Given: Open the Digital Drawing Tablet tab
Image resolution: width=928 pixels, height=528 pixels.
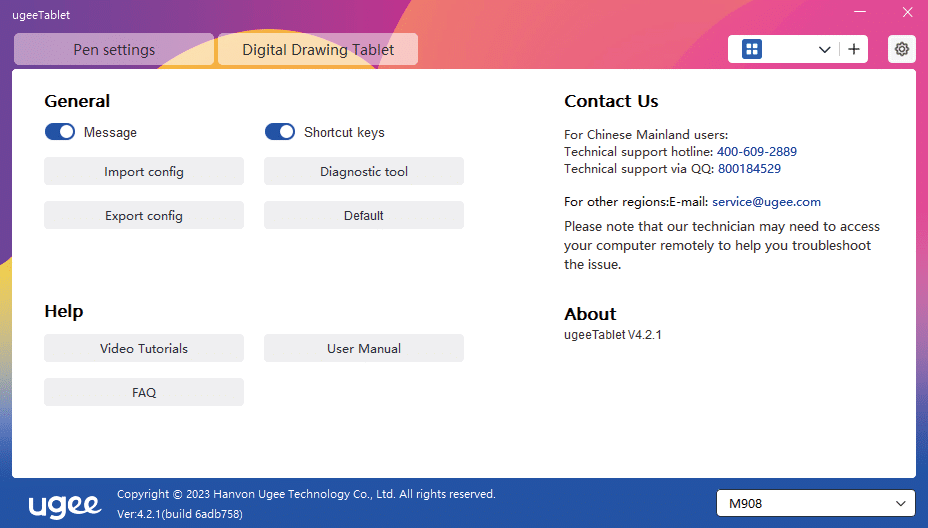Looking at the screenshot, I should pos(318,49).
